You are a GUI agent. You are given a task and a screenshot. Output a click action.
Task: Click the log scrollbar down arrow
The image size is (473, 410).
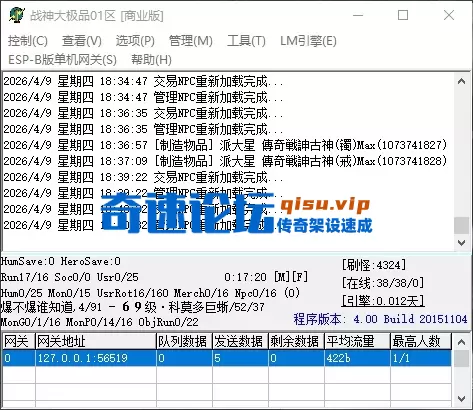(x=462, y=243)
